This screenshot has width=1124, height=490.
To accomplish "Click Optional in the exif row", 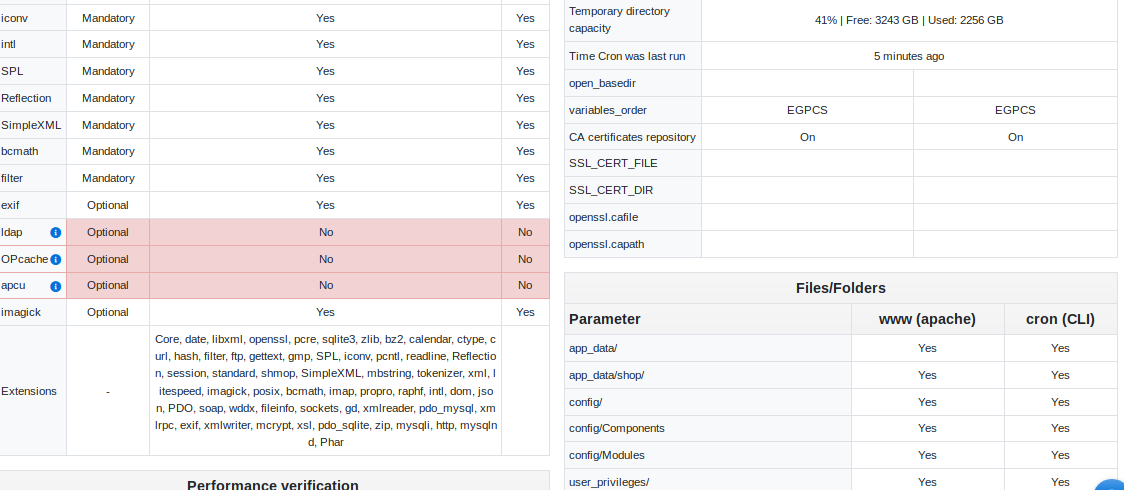I will [108, 205].
